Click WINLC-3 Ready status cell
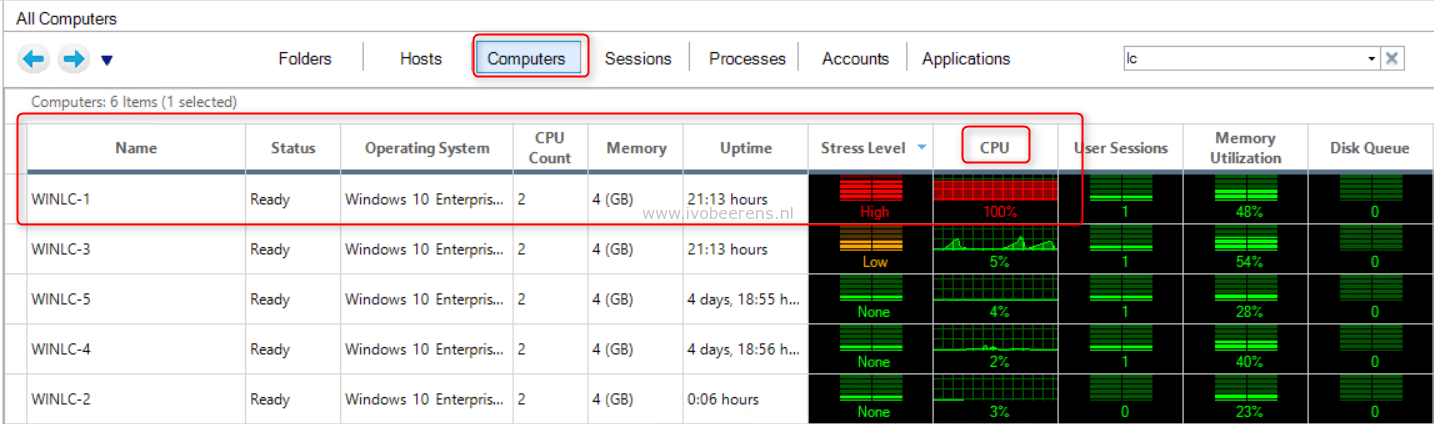 click(293, 249)
